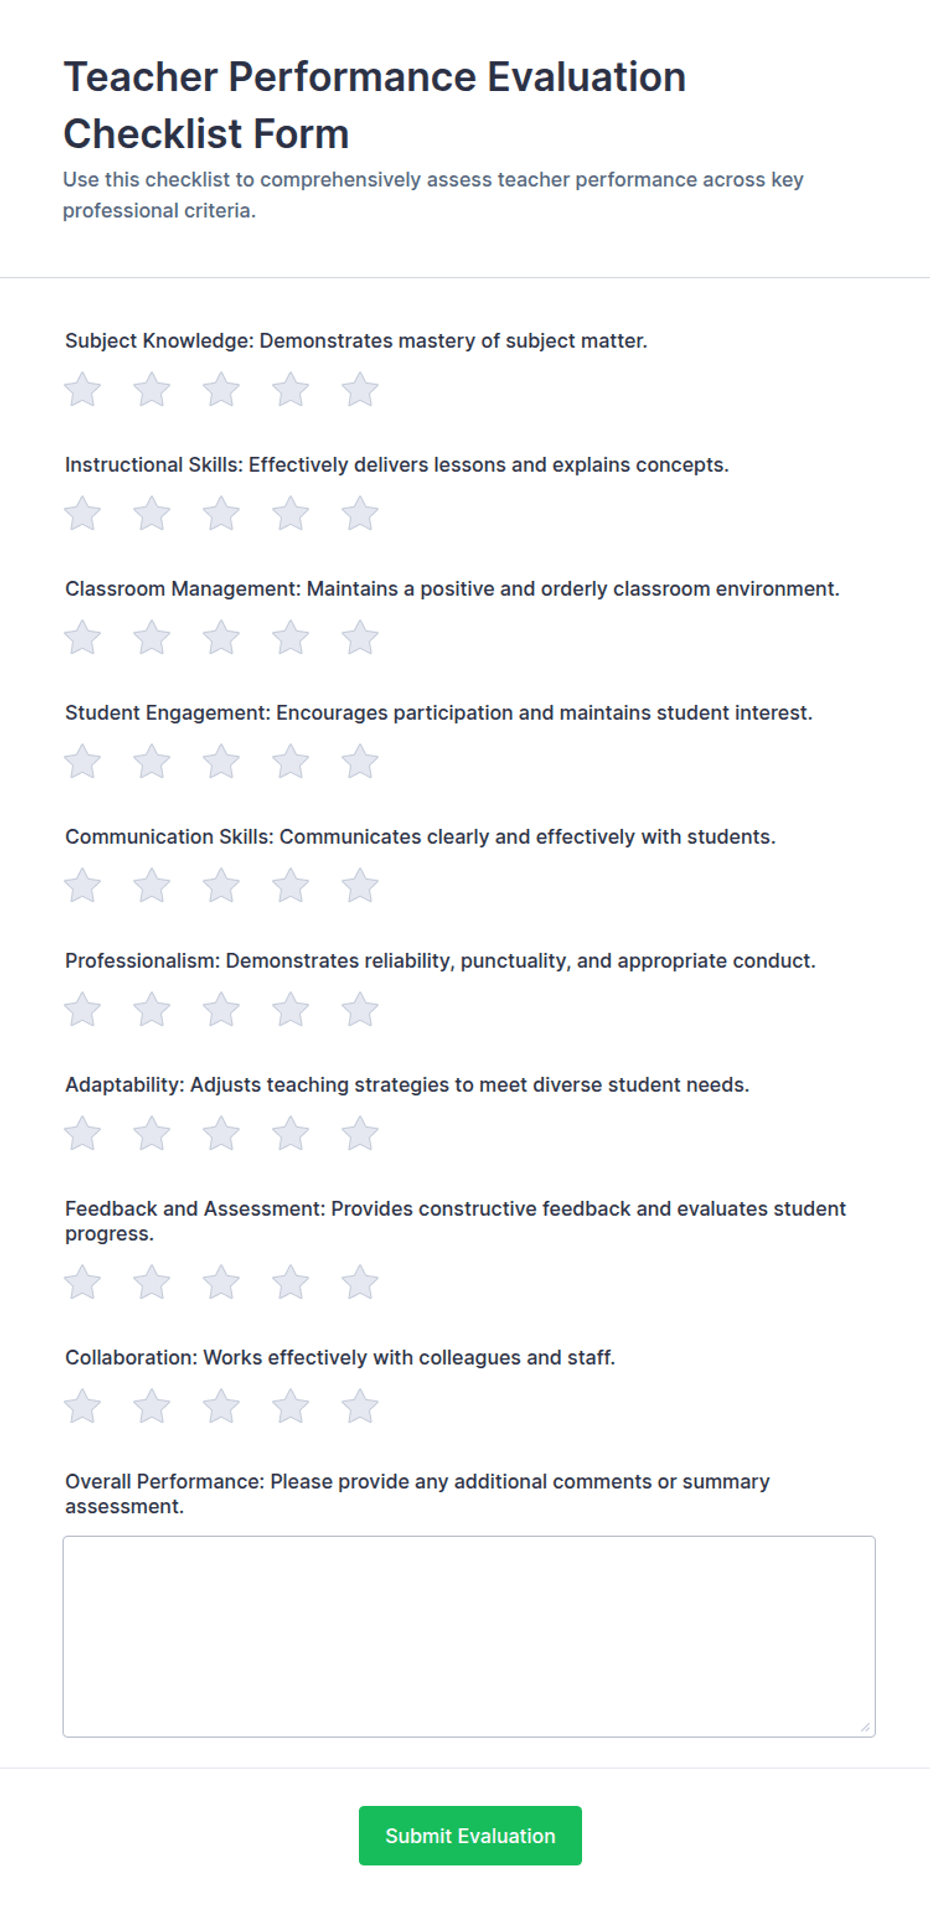Select third star for Adaptability
The height and width of the screenshot is (1915, 930).
pyautogui.click(x=221, y=1134)
